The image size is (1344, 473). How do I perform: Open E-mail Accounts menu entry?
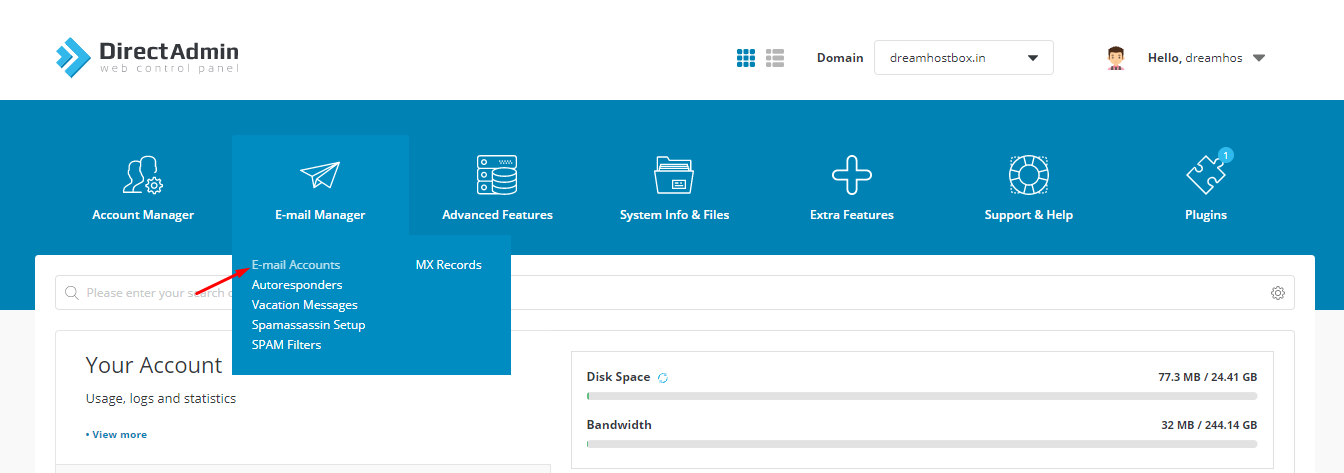296,265
